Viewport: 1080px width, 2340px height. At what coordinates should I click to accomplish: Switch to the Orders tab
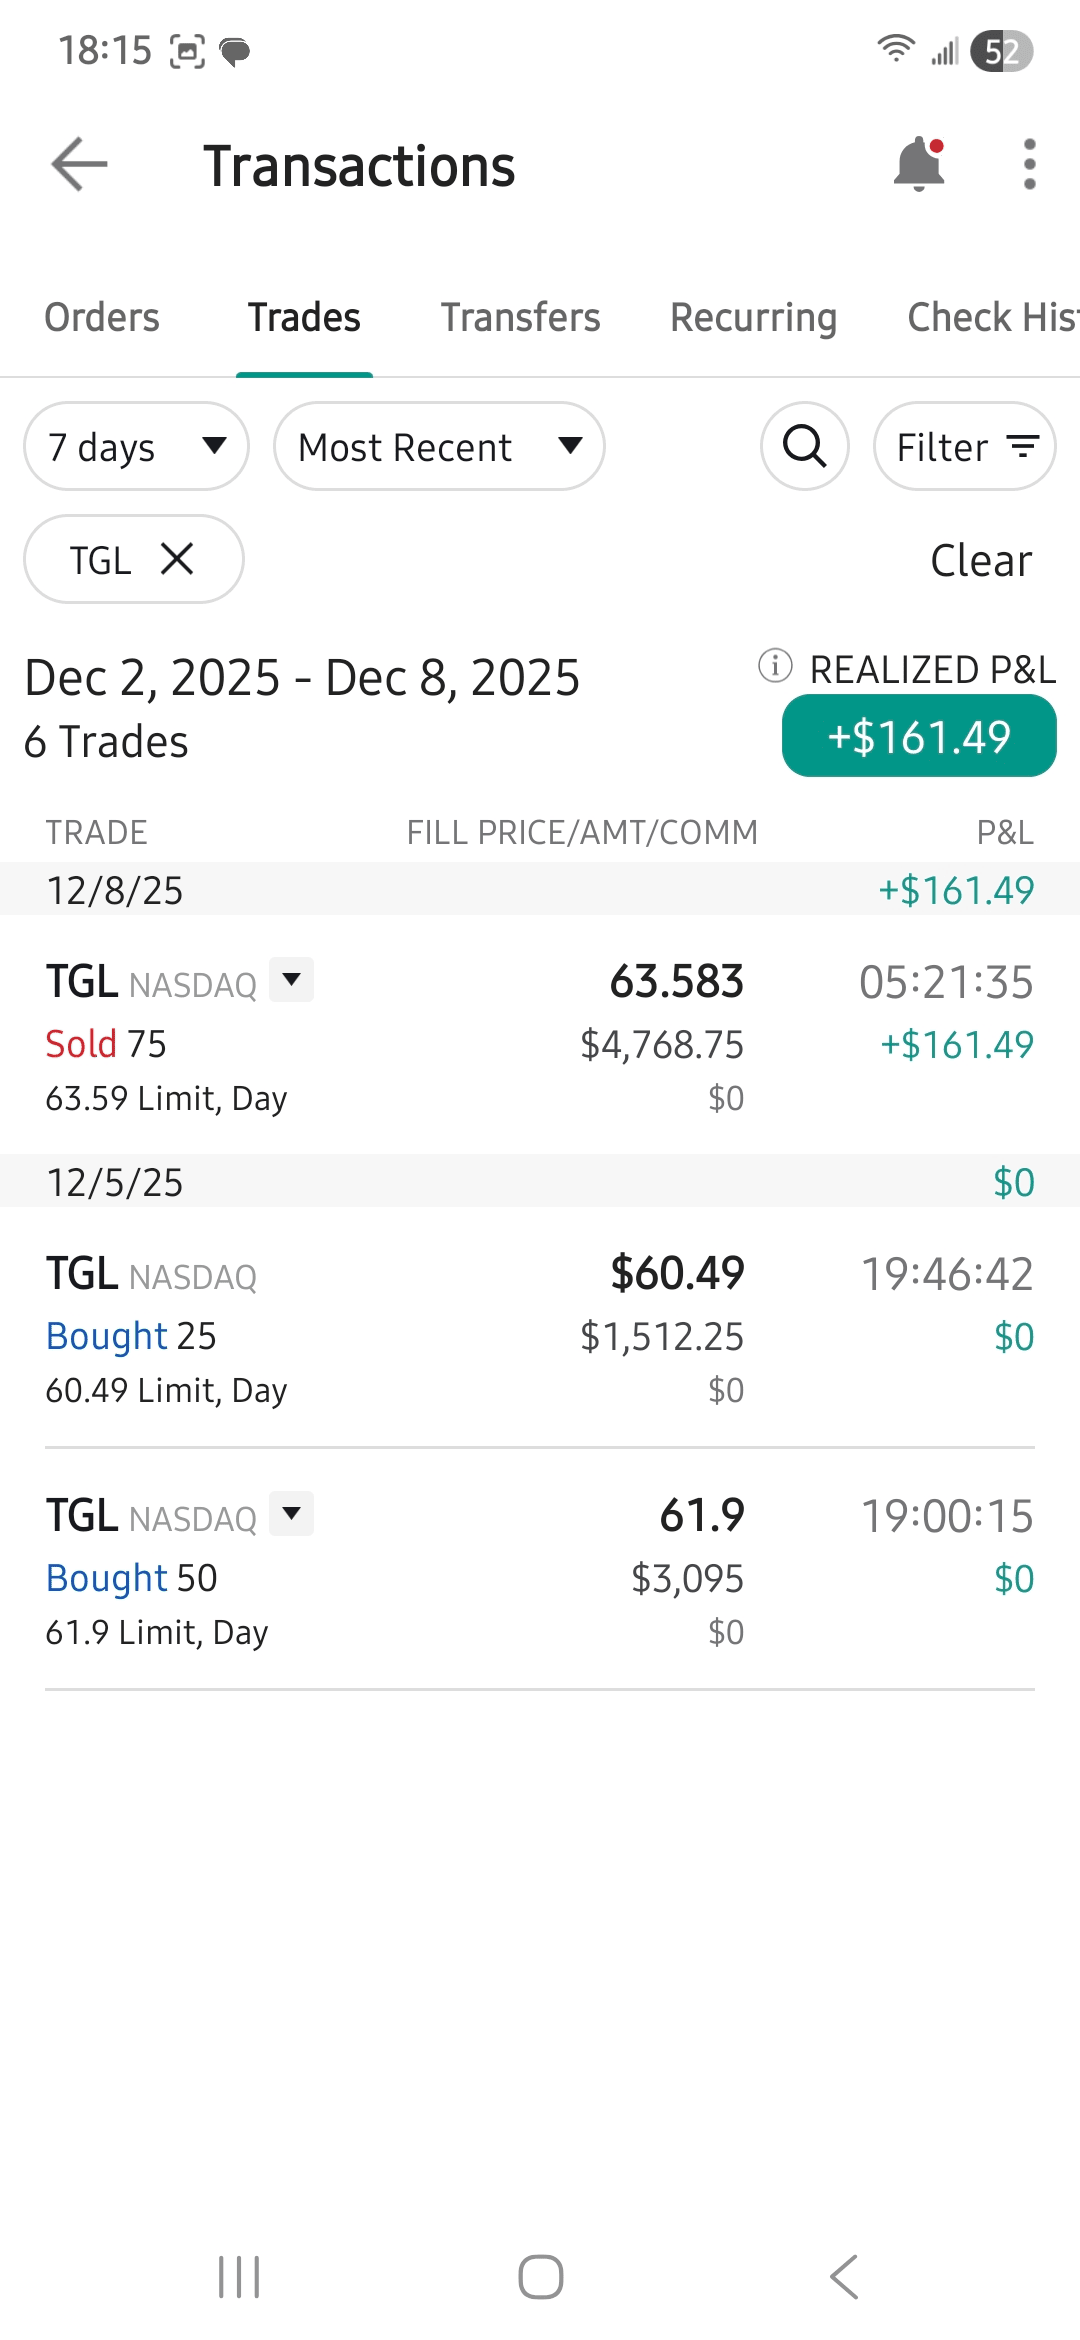102,318
